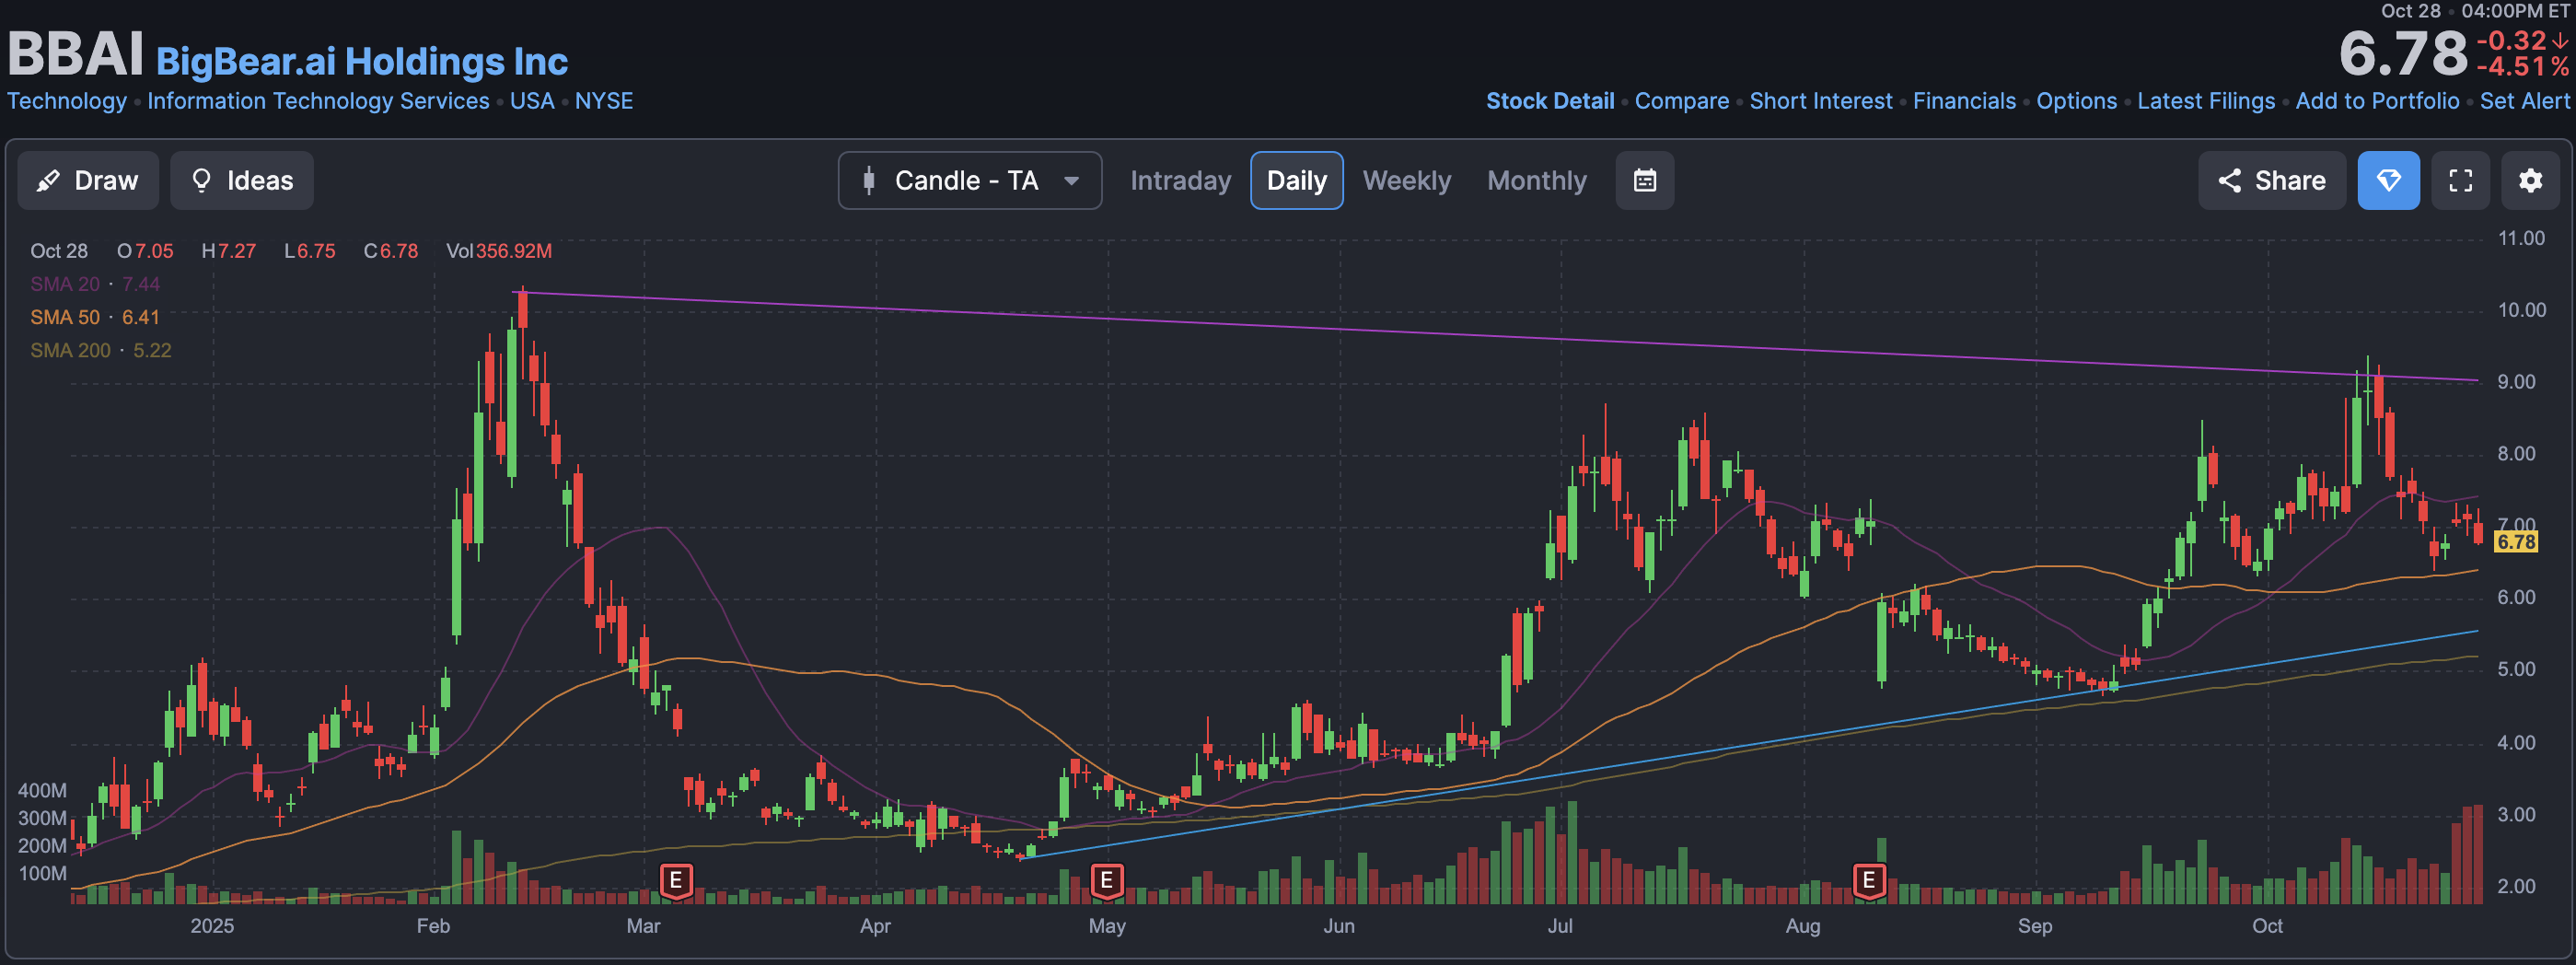
Task: Click the BBAI ticker symbol
Action: click(76, 54)
